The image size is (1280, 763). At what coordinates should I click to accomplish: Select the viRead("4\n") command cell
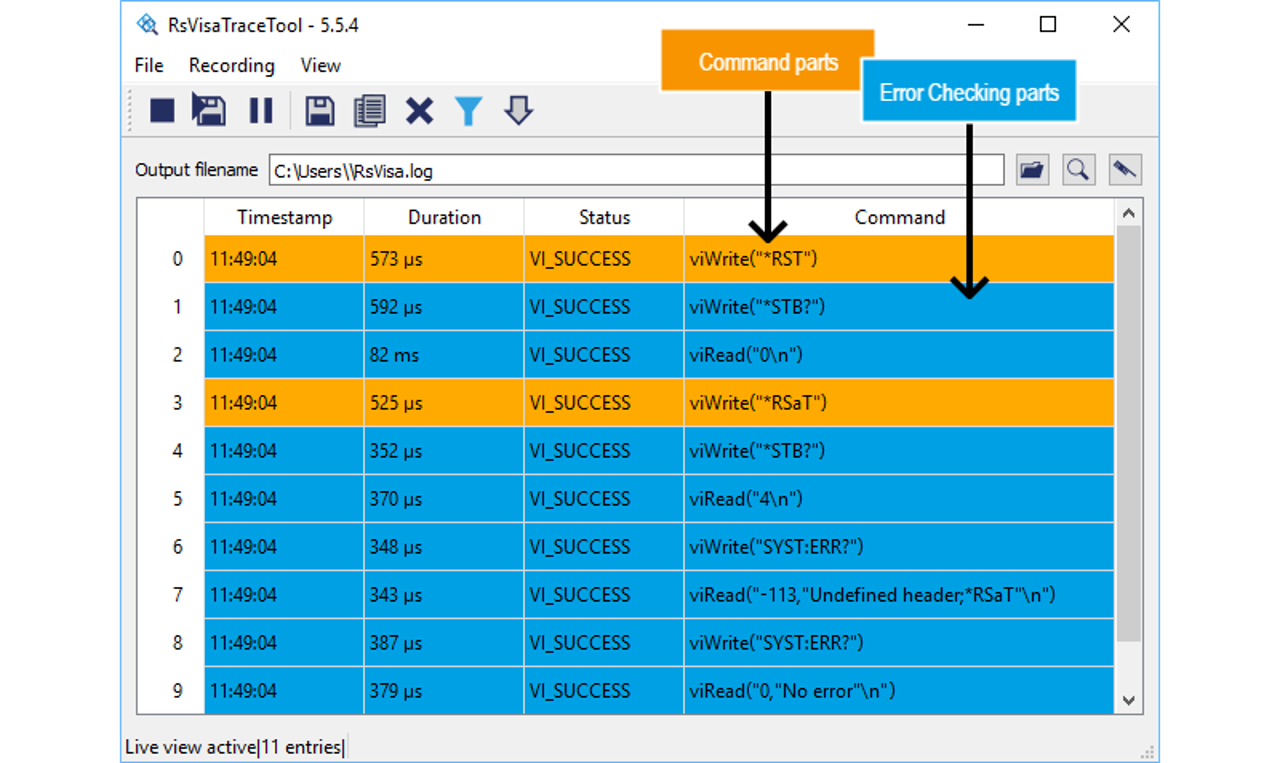(899, 499)
